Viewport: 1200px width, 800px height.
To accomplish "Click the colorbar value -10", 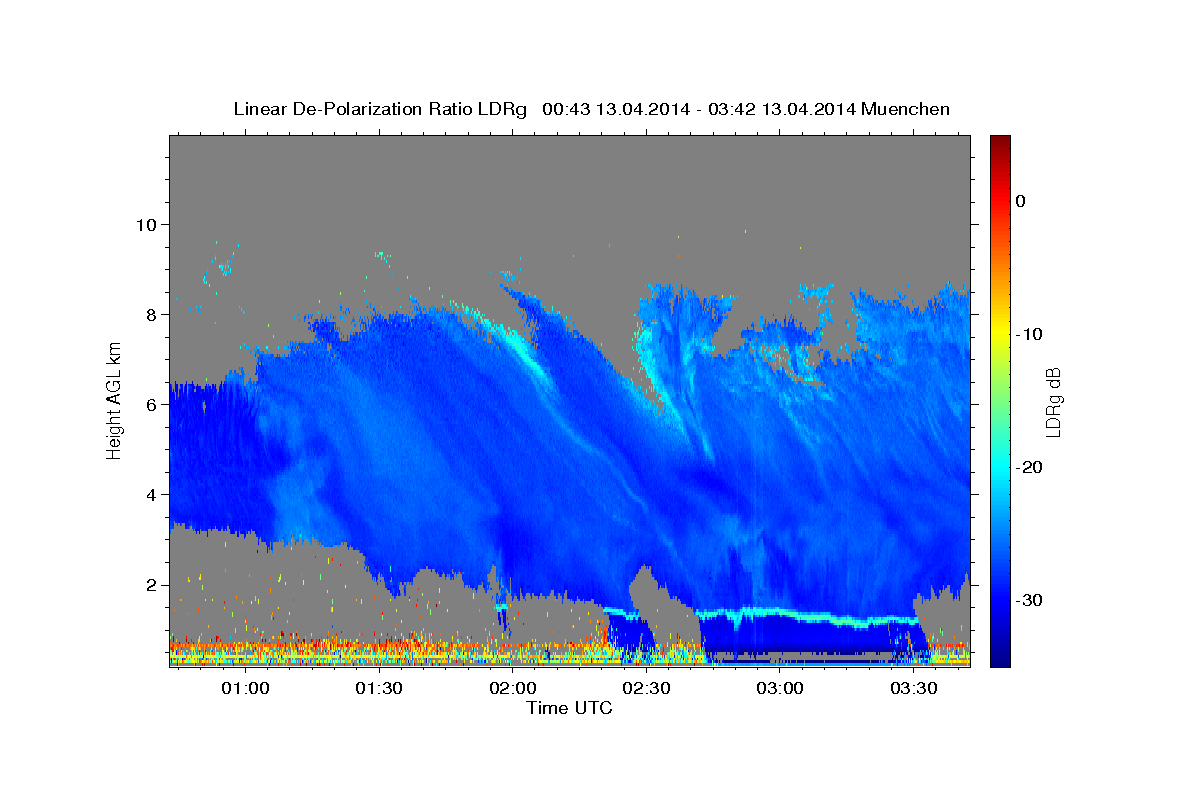I will tap(1030, 334).
